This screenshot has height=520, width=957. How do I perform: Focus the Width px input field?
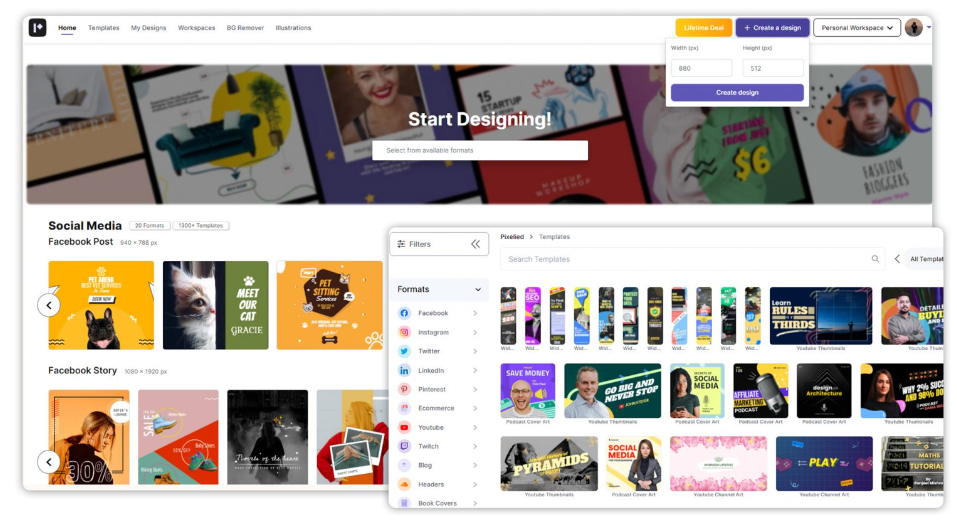click(701, 68)
